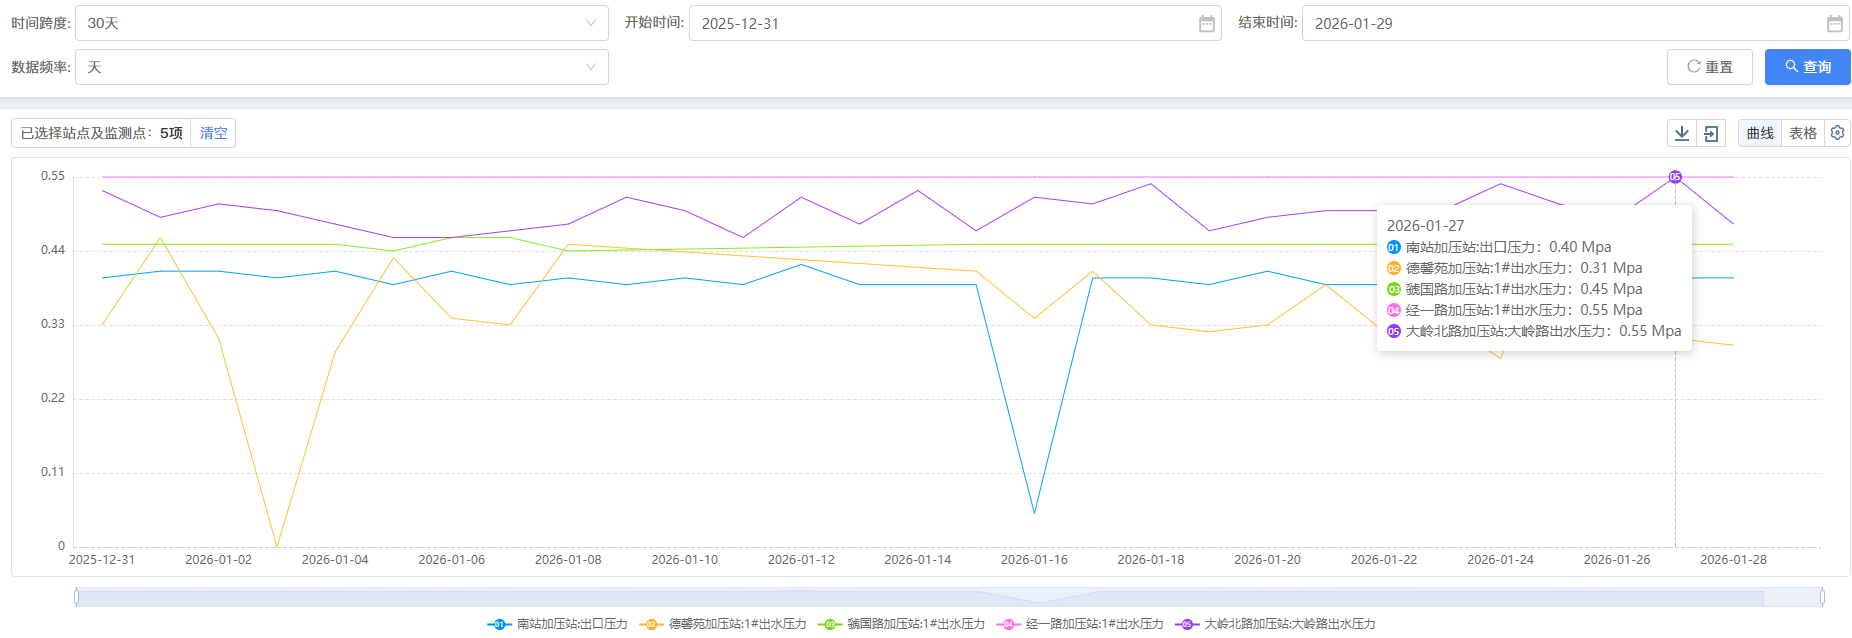The height and width of the screenshot is (638, 1852).
Task: Click the purple 05 data point marker
Action: (1675, 177)
